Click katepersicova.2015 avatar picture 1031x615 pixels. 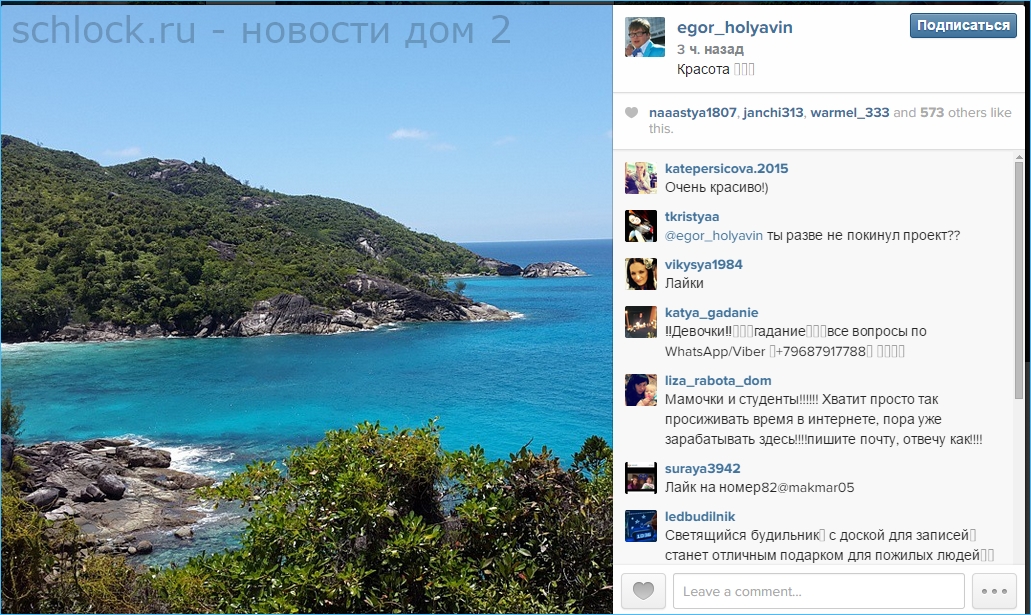click(x=640, y=178)
